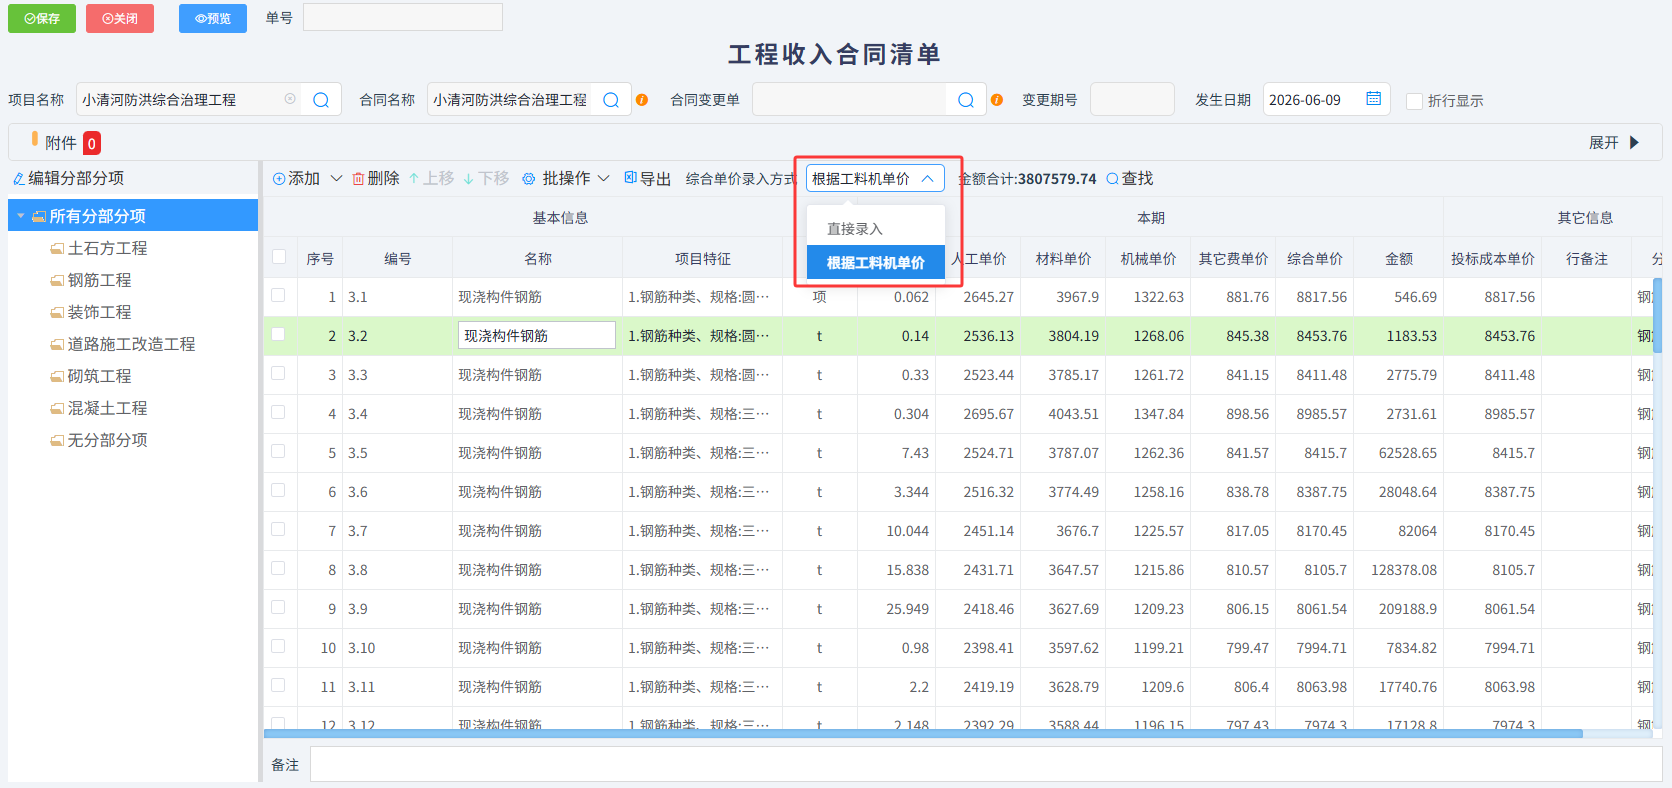Expand the attachments panel with 展开
1672x788 pixels.
click(1614, 143)
